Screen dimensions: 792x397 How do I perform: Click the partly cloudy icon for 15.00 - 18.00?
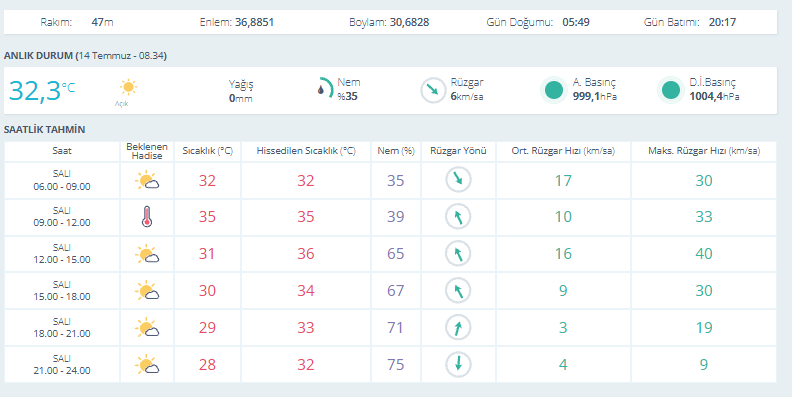point(147,290)
